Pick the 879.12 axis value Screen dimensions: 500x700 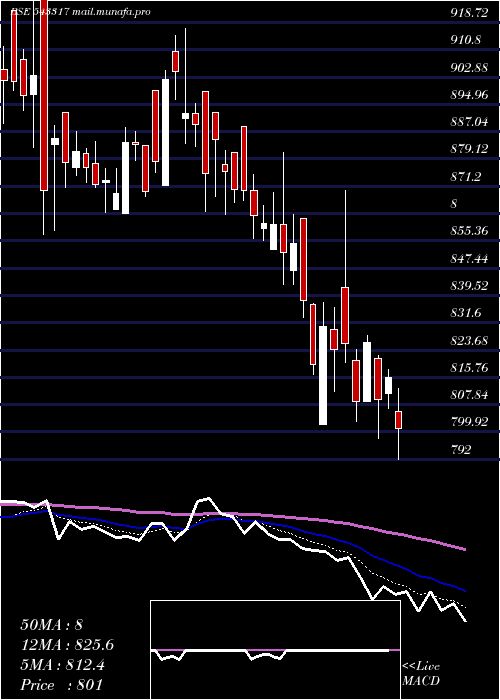pyautogui.click(x=469, y=149)
